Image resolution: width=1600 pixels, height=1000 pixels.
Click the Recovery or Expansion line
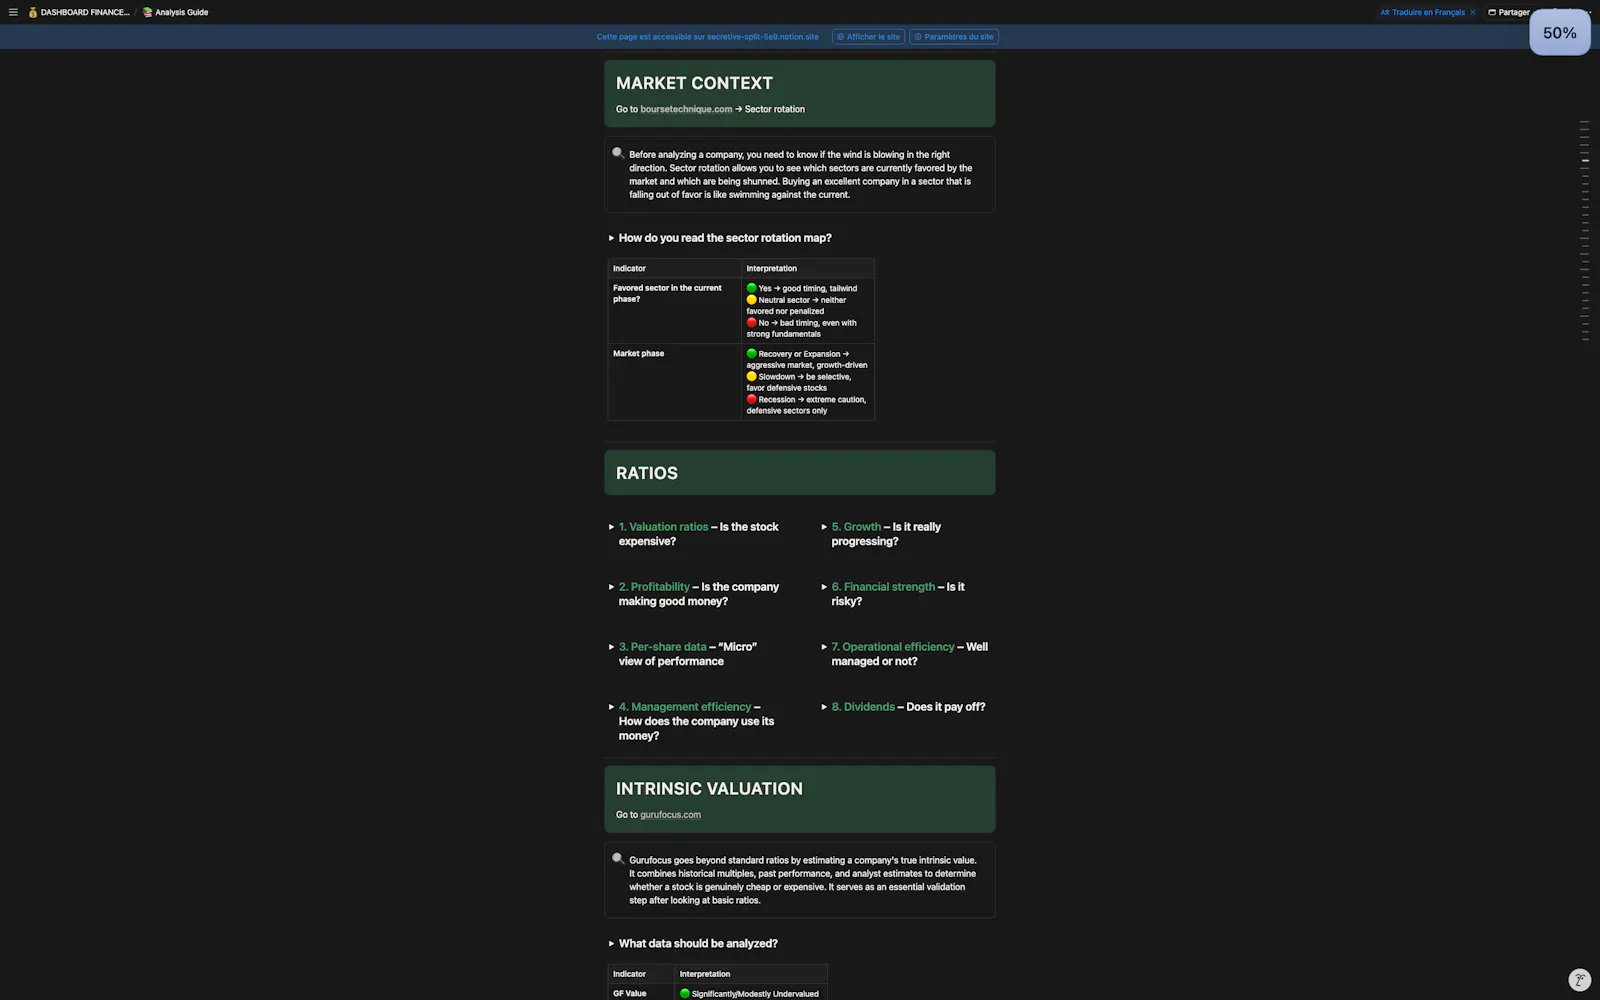tap(807, 359)
